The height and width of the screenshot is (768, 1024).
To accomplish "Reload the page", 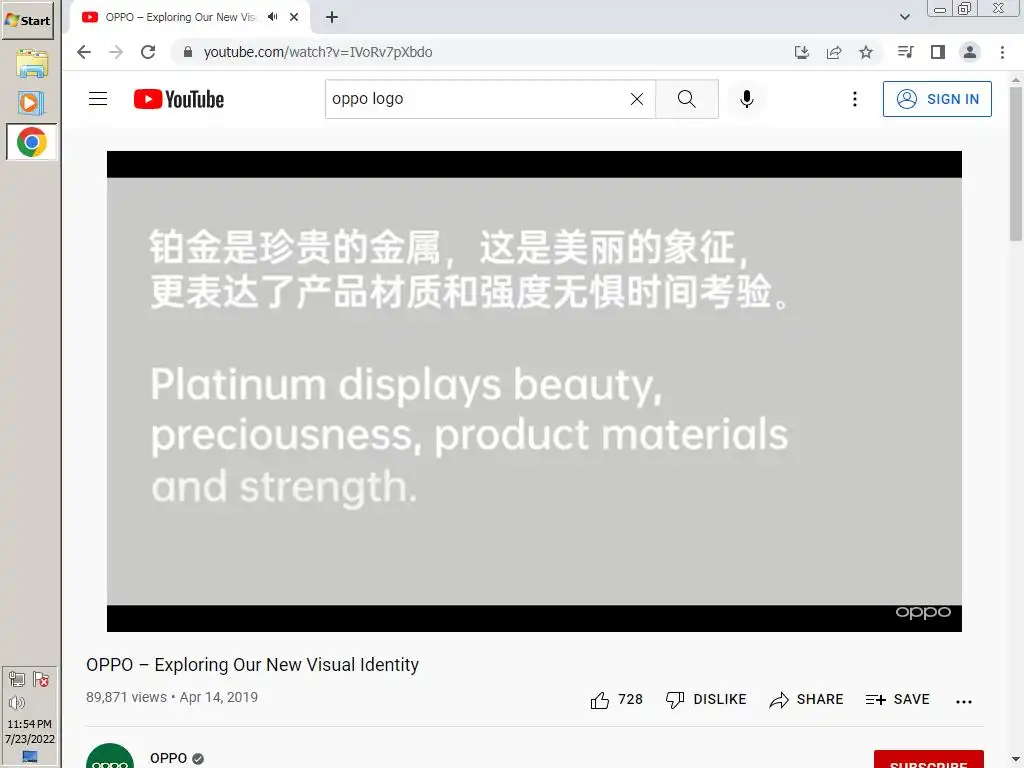I will 148,52.
